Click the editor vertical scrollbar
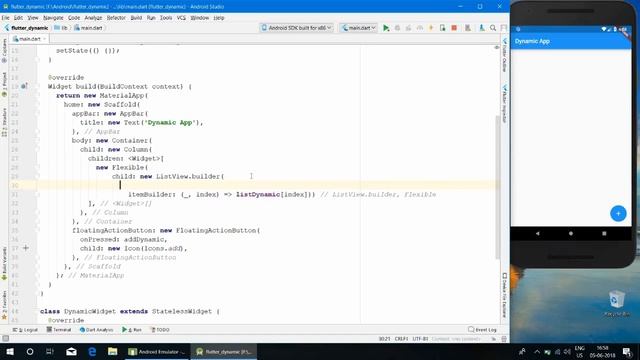Viewport: 640px width, 360px height. click(x=498, y=187)
